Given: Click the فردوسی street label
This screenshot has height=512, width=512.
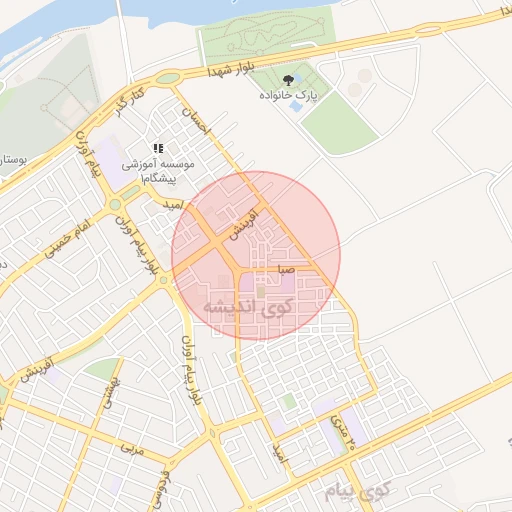Looking at the screenshot, I should point(160,490).
